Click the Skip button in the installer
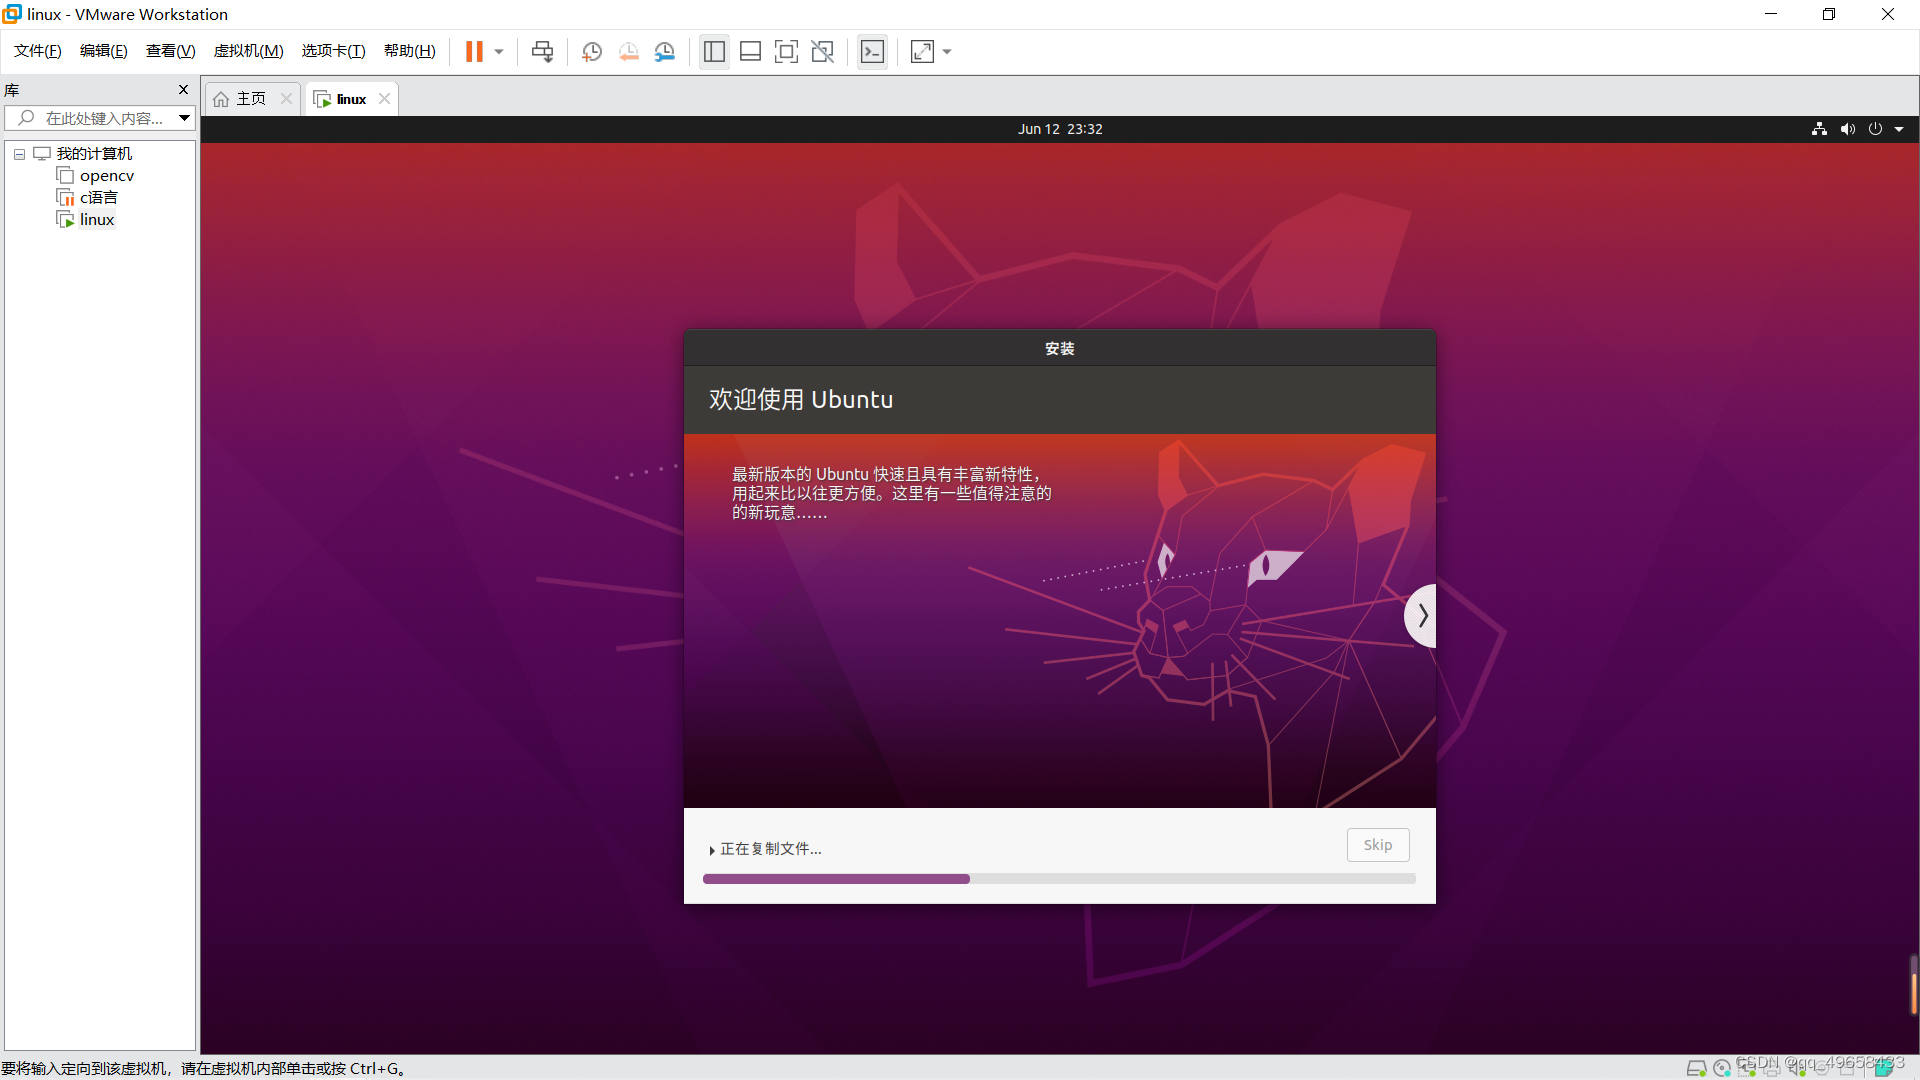Image resolution: width=1920 pixels, height=1080 pixels. pos(1377,845)
